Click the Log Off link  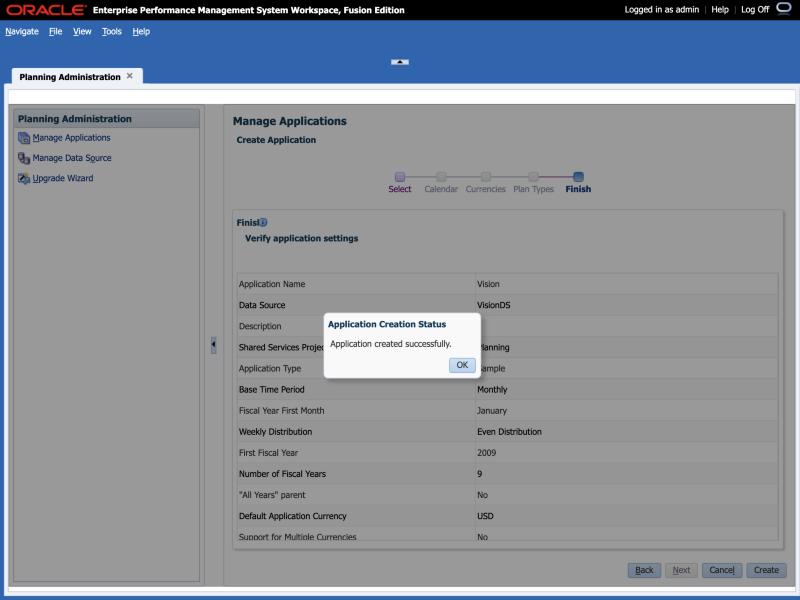[755, 10]
